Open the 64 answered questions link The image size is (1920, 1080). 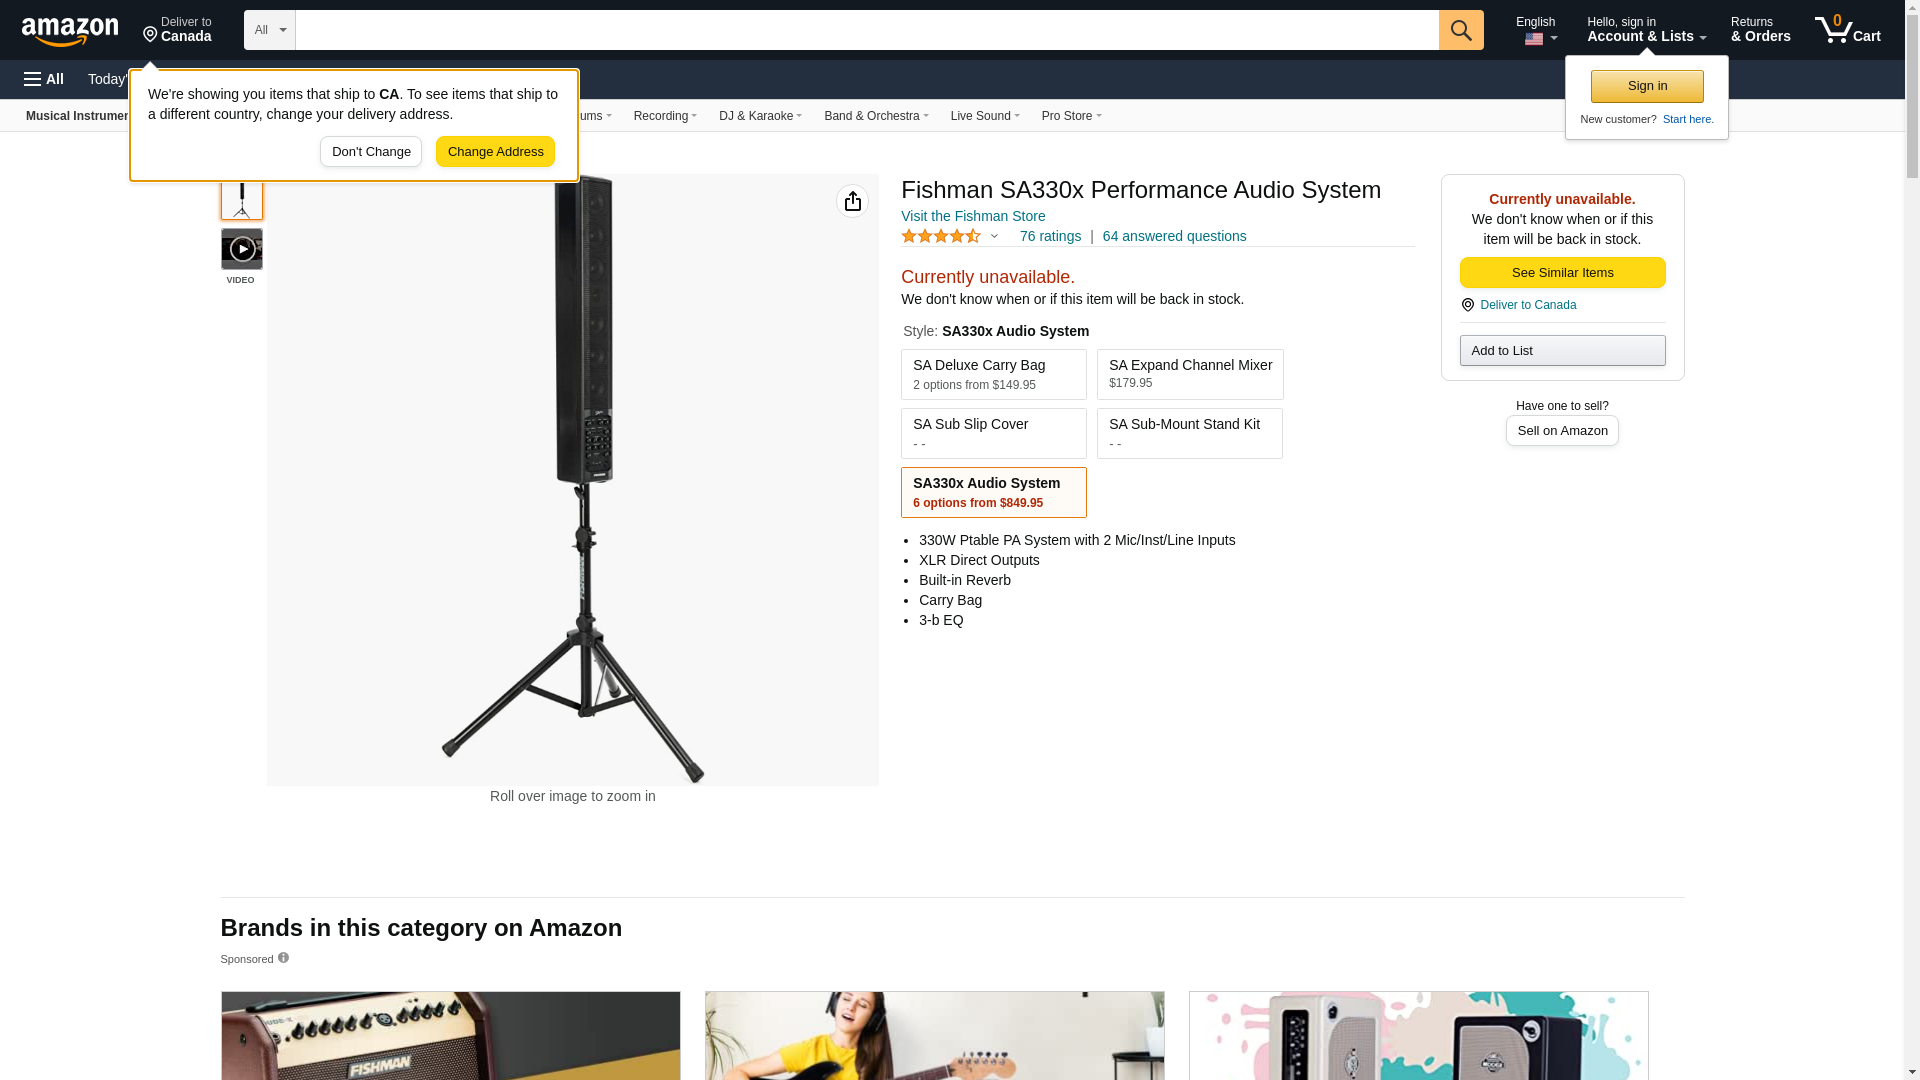[x=1174, y=236]
